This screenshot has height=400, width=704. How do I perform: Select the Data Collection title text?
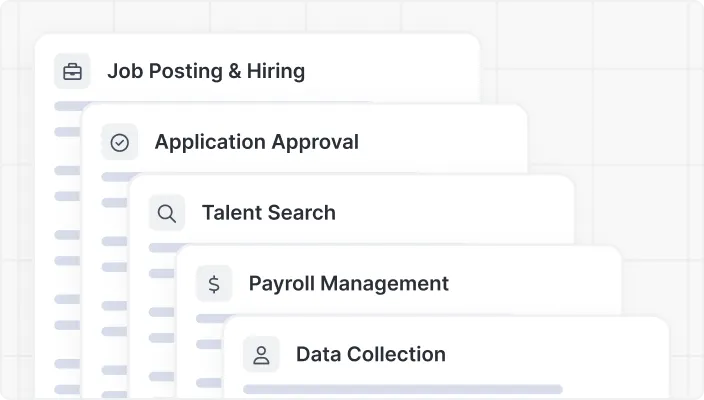tap(370, 355)
